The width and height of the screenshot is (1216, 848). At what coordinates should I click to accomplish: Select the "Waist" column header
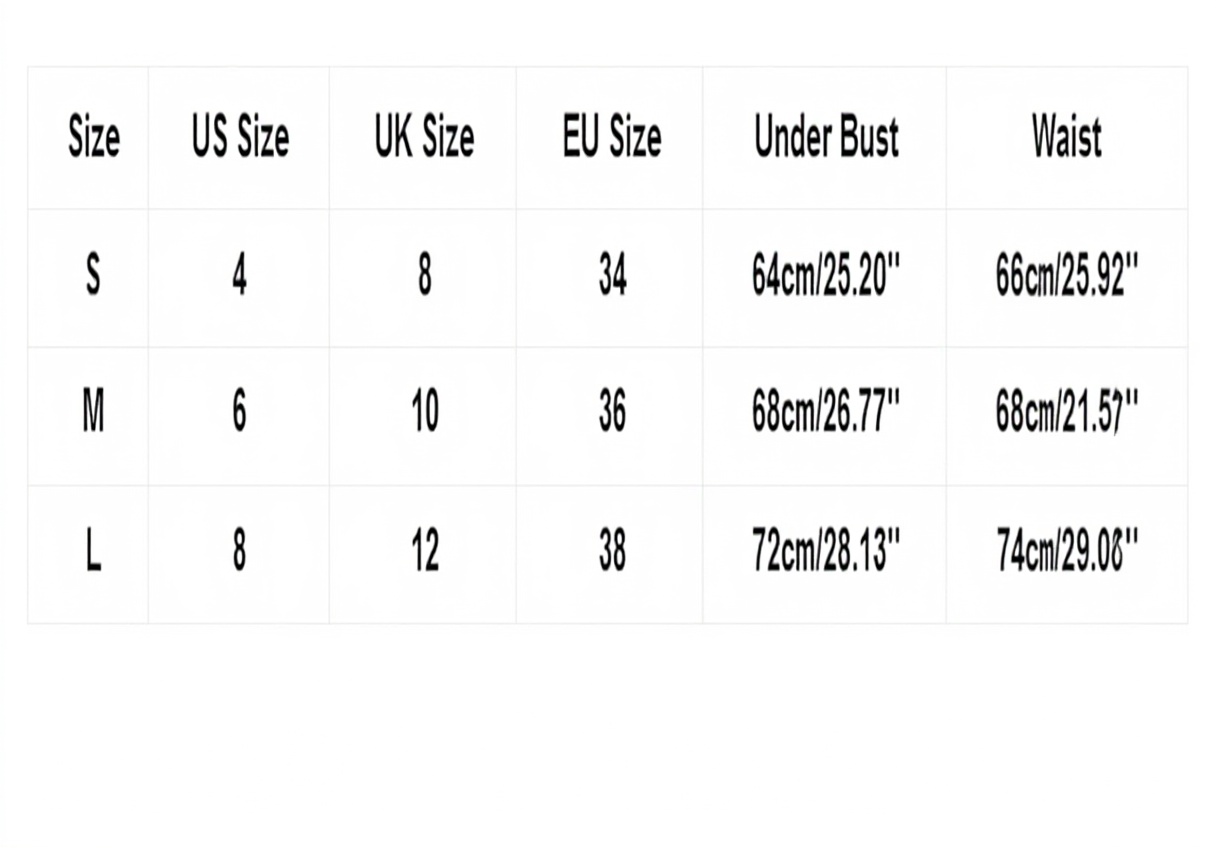(x=1067, y=137)
